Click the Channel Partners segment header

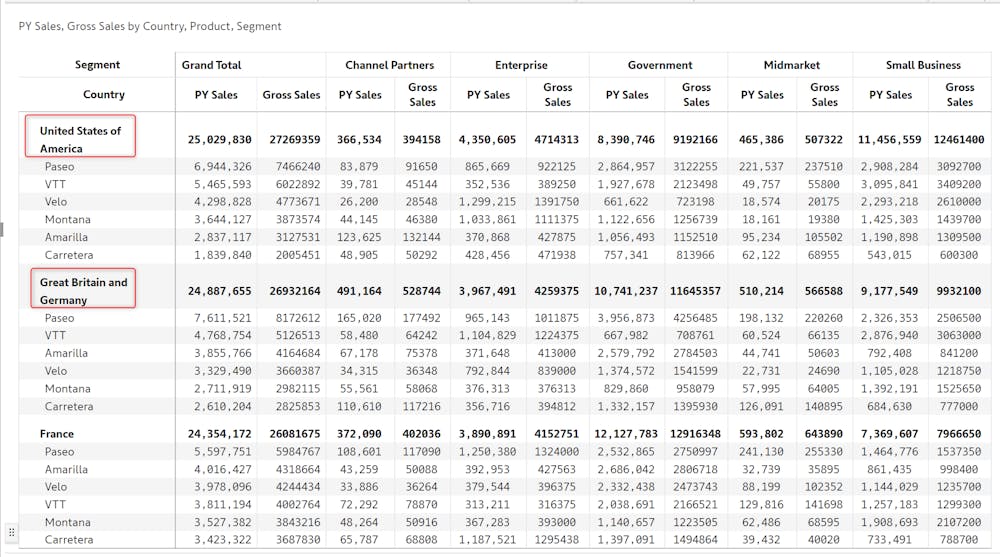pos(390,65)
